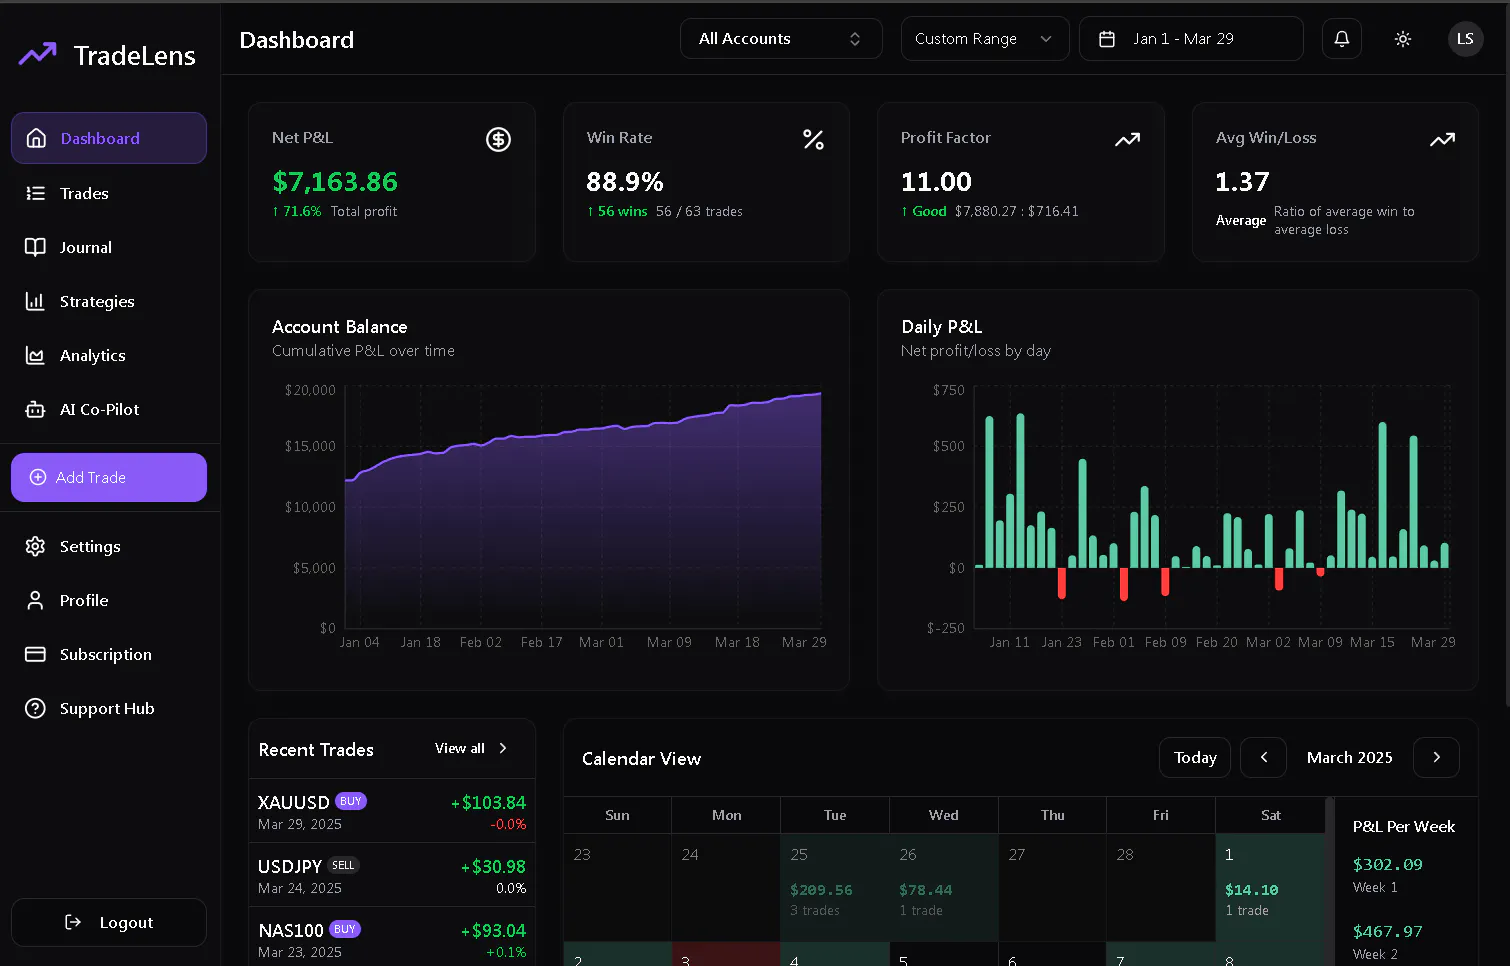Open the LS user avatar menu
The height and width of the screenshot is (966, 1510).
(x=1465, y=39)
